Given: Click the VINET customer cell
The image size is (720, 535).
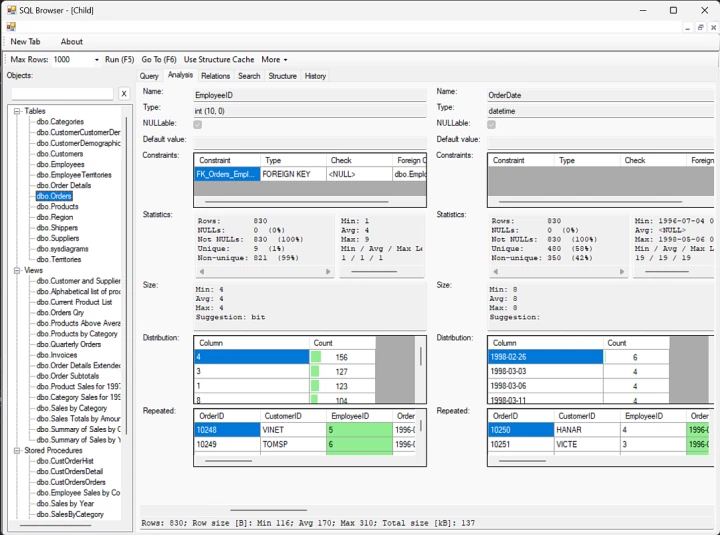Looking at the screenshot, I should point(293,430).
